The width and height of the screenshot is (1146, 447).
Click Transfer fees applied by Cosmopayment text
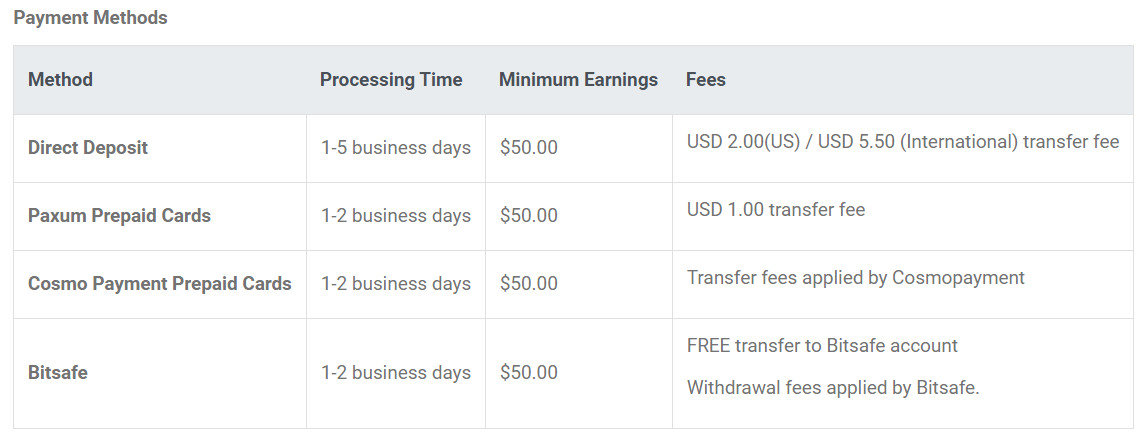pos(856,278)
